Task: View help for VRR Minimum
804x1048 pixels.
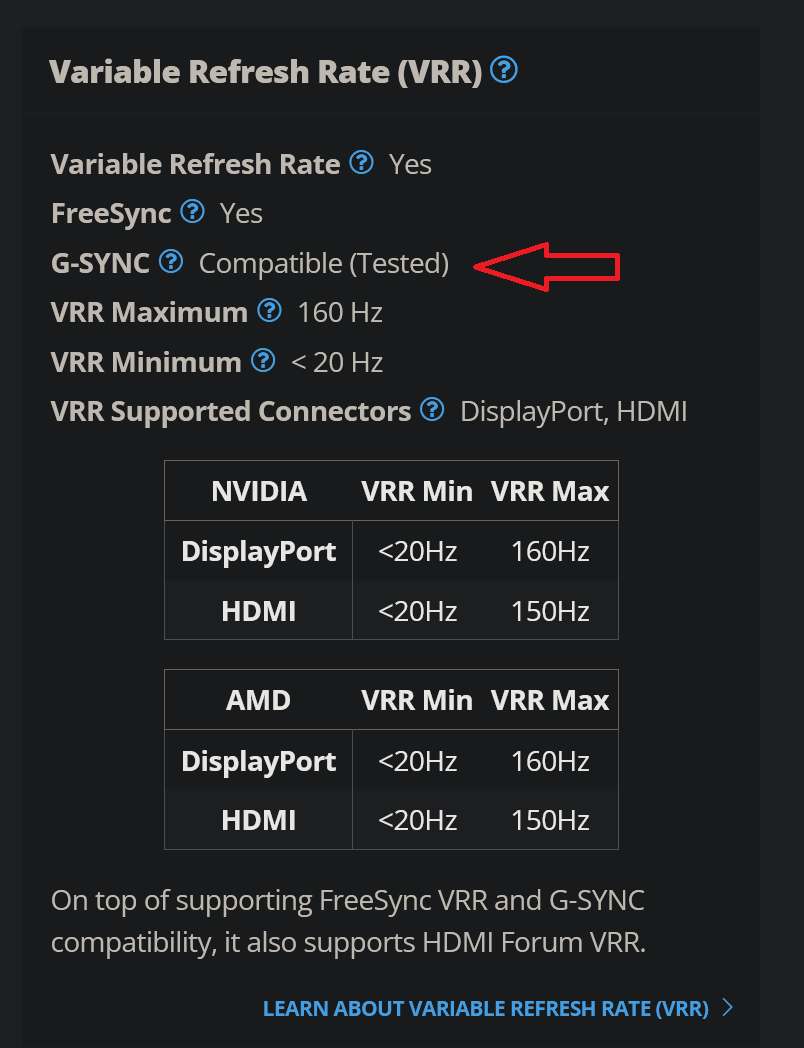Action: coord(262,360)
